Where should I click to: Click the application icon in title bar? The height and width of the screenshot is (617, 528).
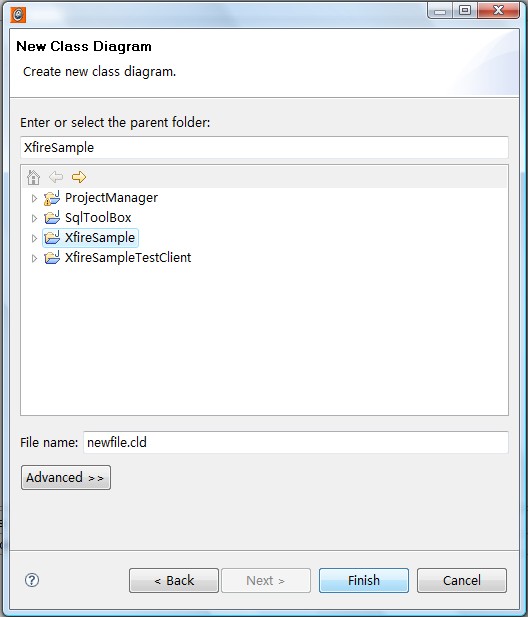click(18, 15)
